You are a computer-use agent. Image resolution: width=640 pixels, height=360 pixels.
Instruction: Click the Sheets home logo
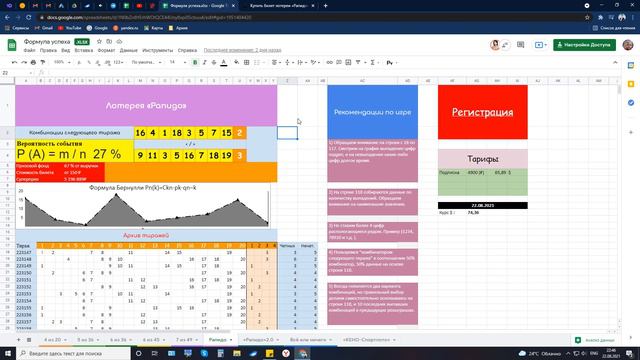12,45
